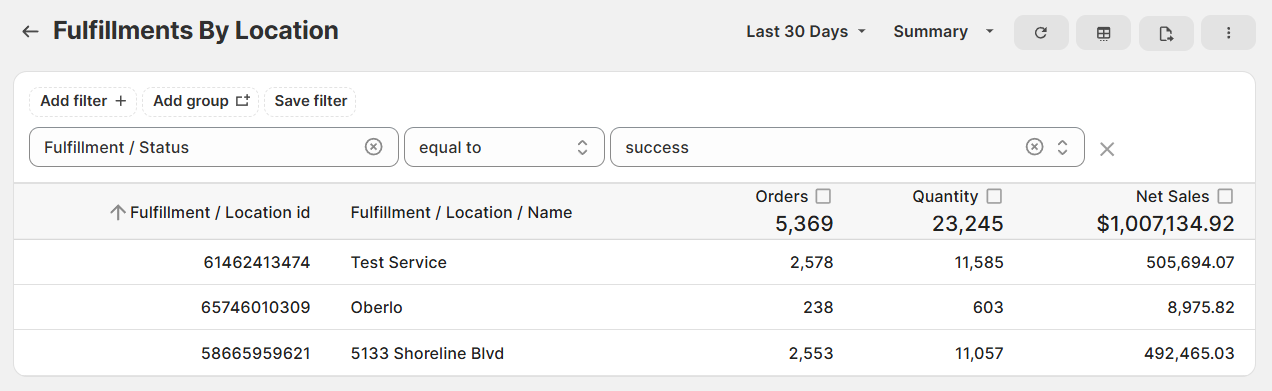The width and height of the screenshot is (1272, 391).
Task: Check the Orders column checkbox
Action: [x=823, y=197]
